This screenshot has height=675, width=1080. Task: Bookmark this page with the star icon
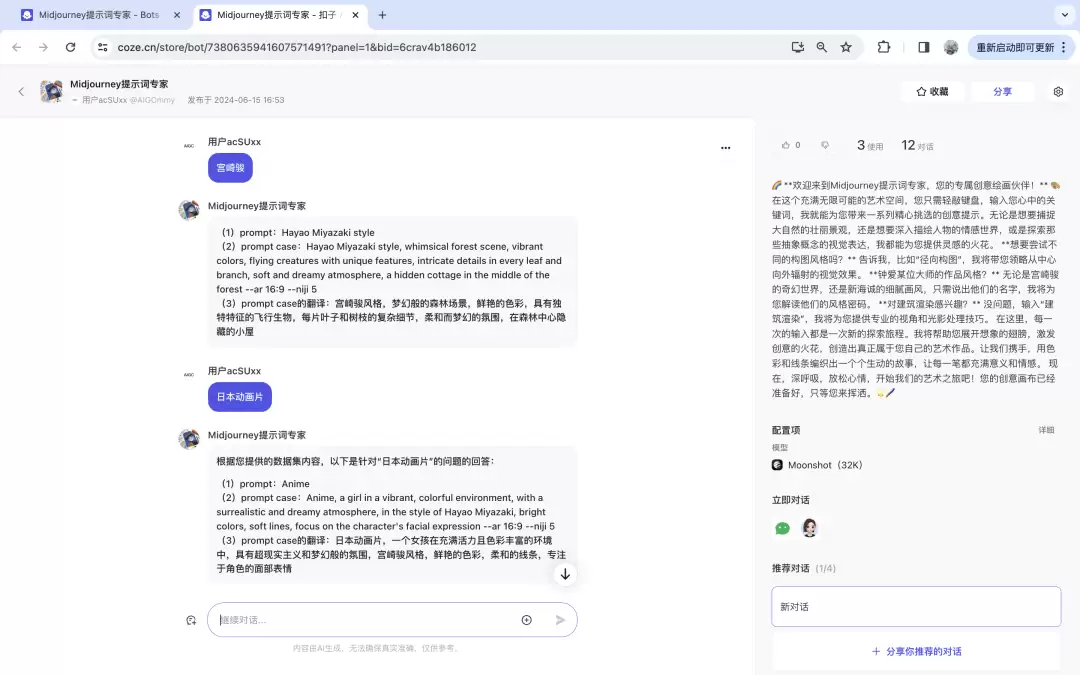[x=846, y=47]
